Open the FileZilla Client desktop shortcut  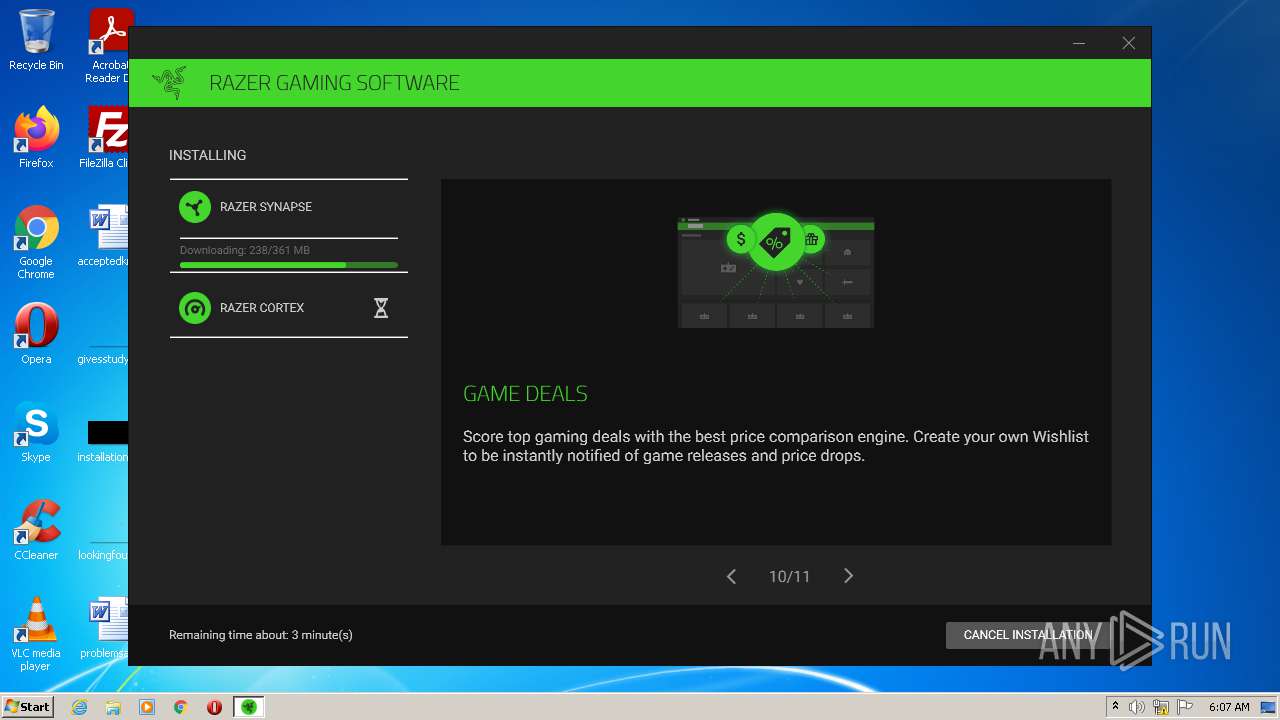105,137
